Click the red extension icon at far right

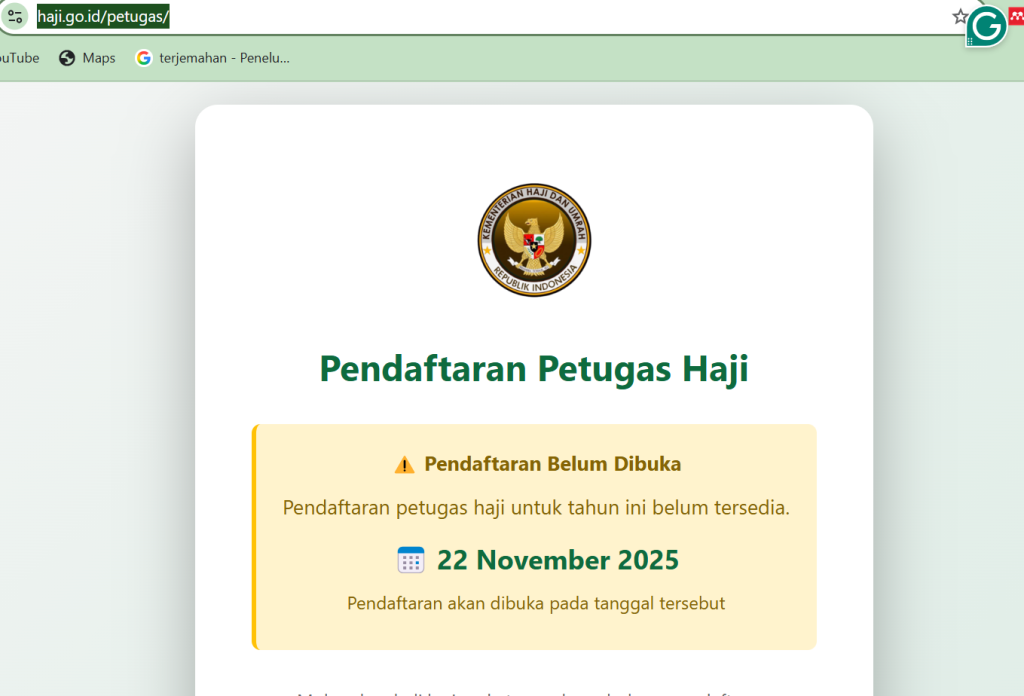click(x=1016, y=15)
